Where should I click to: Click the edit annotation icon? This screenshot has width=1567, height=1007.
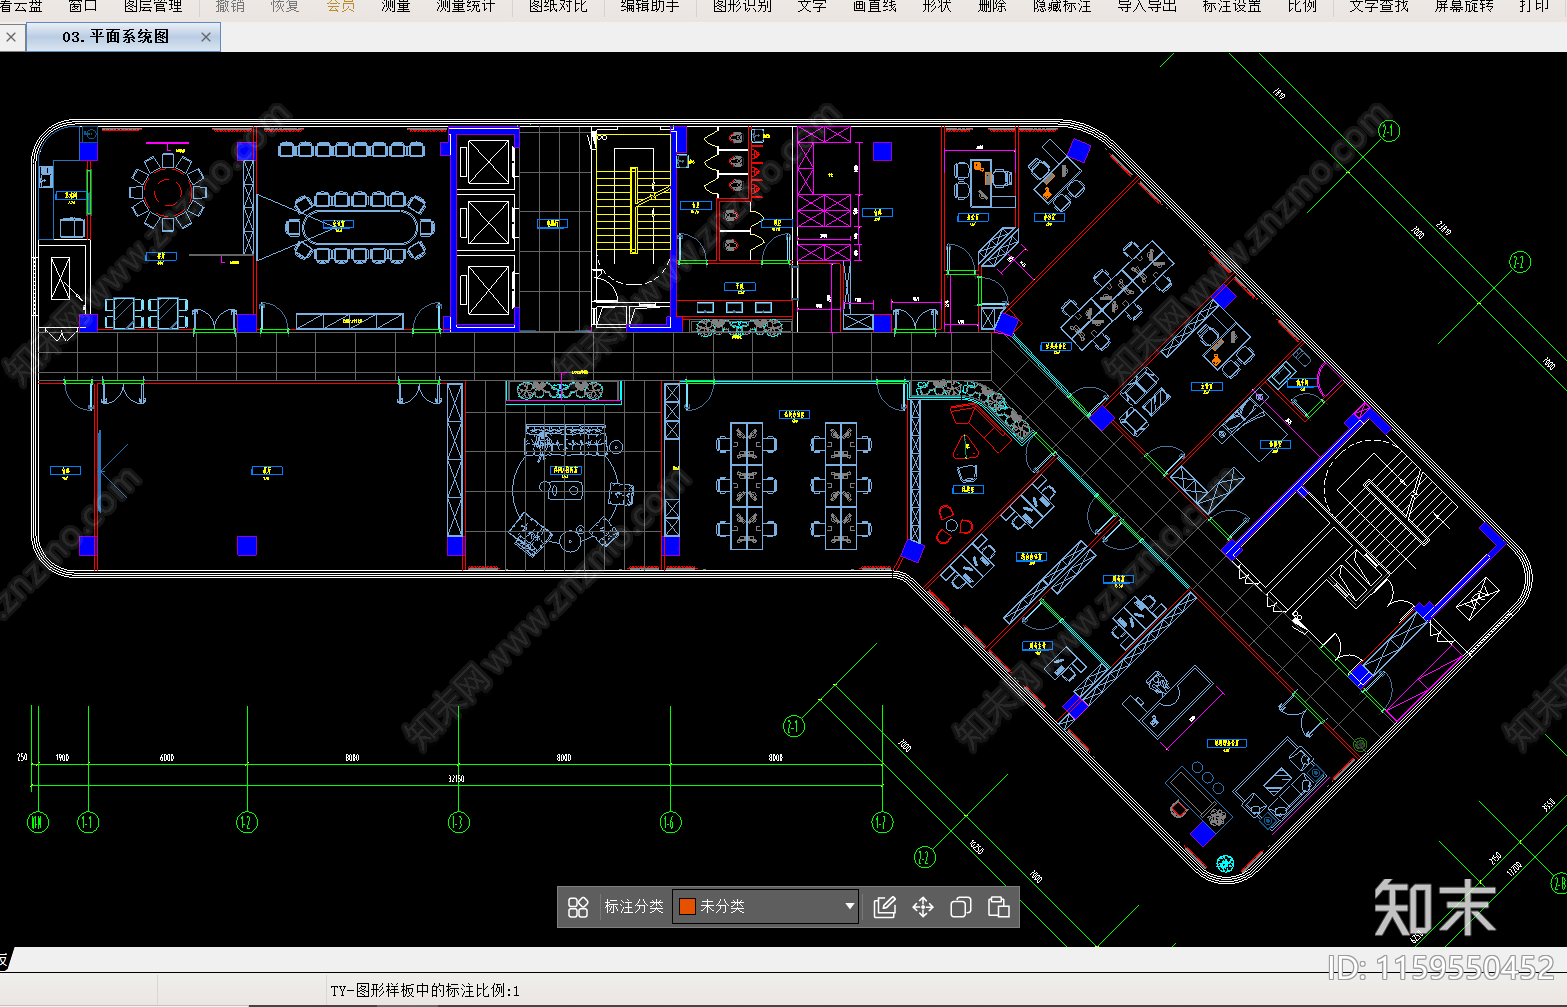click(885, 907)
